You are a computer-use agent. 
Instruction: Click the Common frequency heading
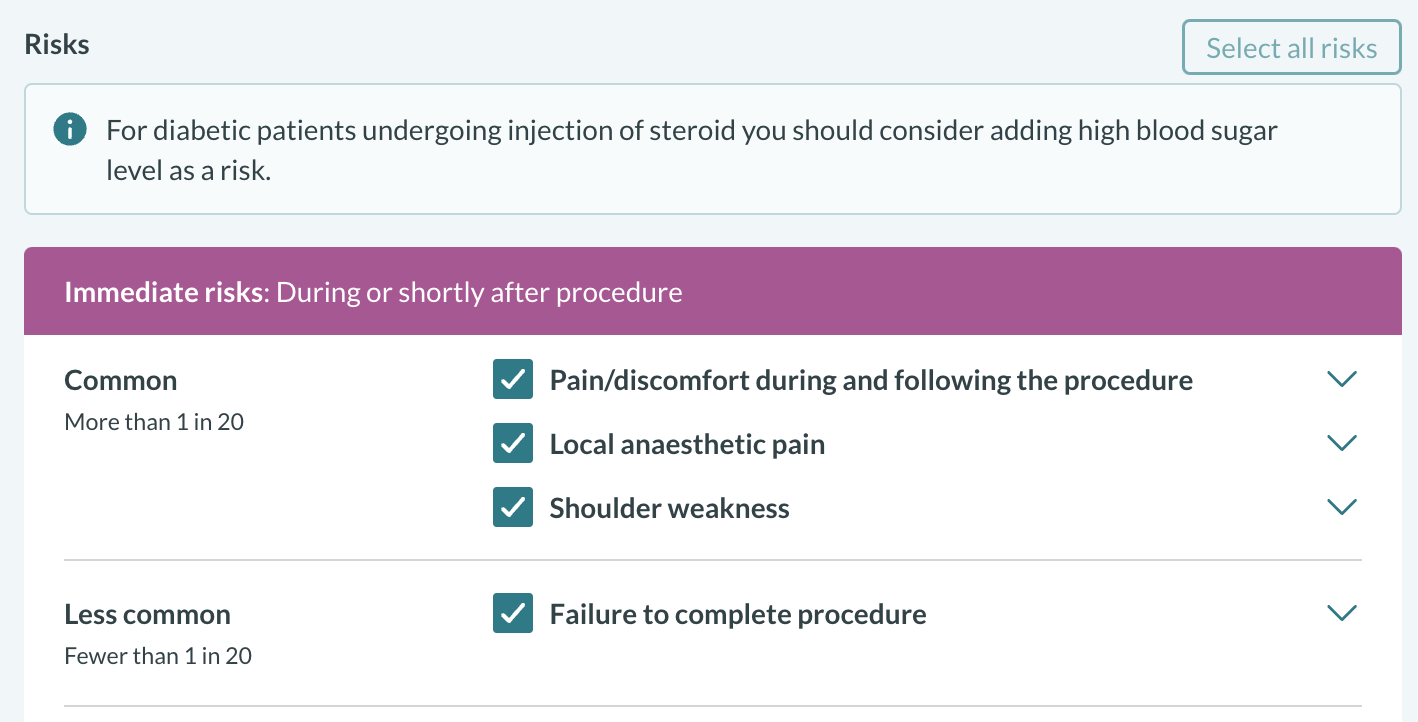[121, 381]
